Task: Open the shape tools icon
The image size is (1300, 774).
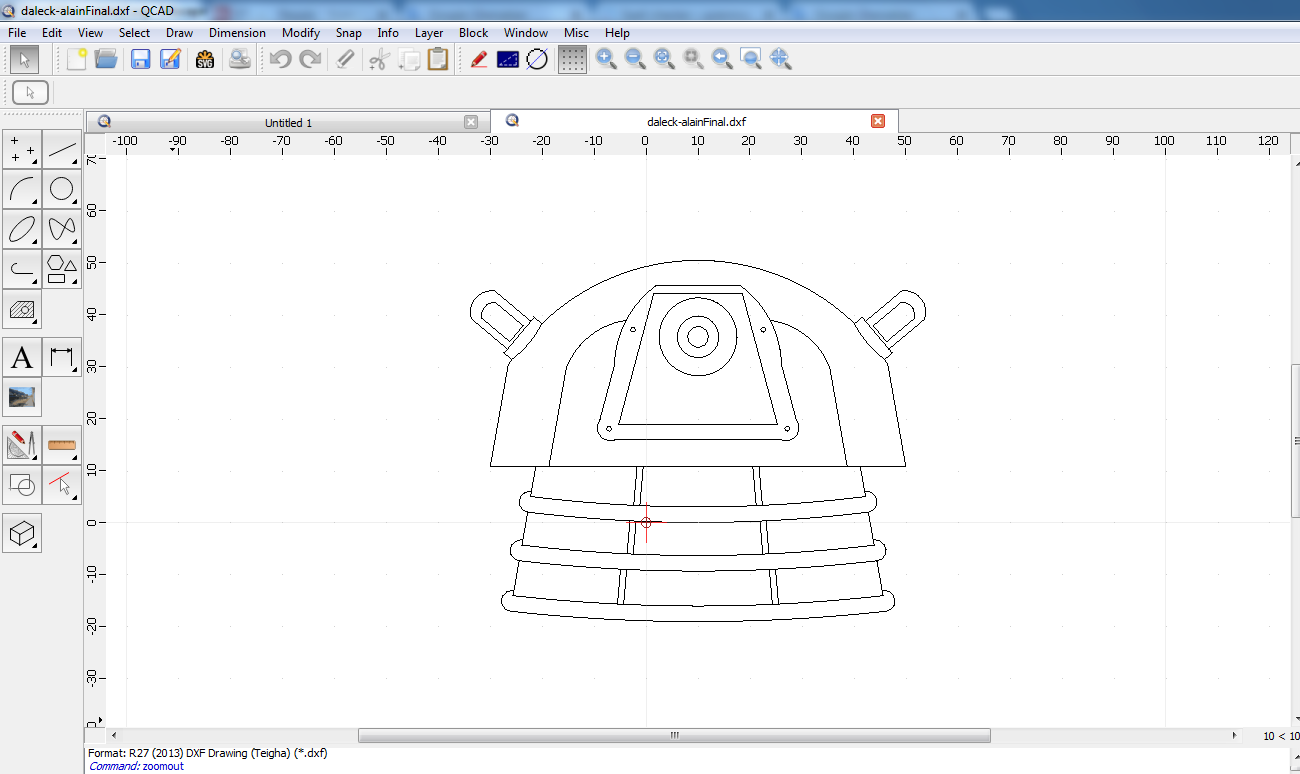Action: pos(62,269)
